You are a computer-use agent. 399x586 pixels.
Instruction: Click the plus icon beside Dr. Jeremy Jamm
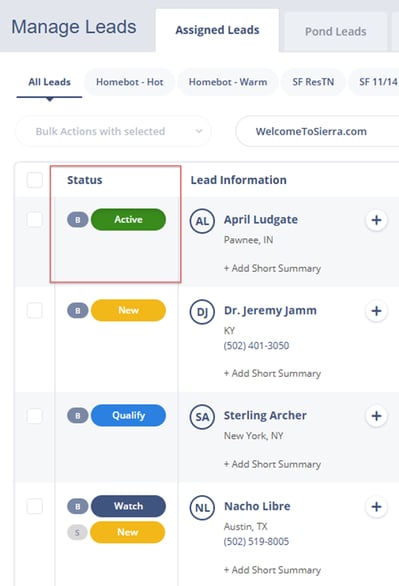[376, 311]
